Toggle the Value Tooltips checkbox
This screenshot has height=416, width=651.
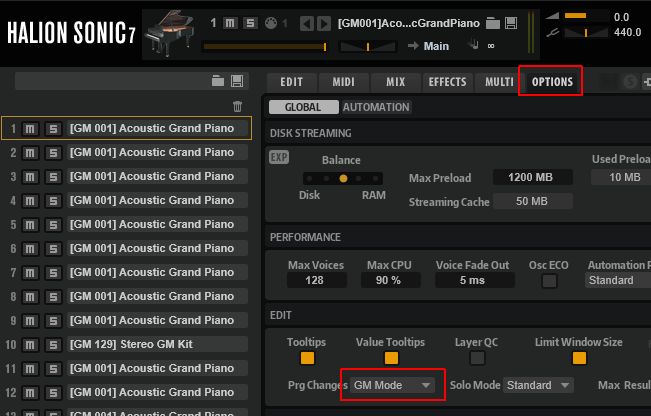(391, 358)
